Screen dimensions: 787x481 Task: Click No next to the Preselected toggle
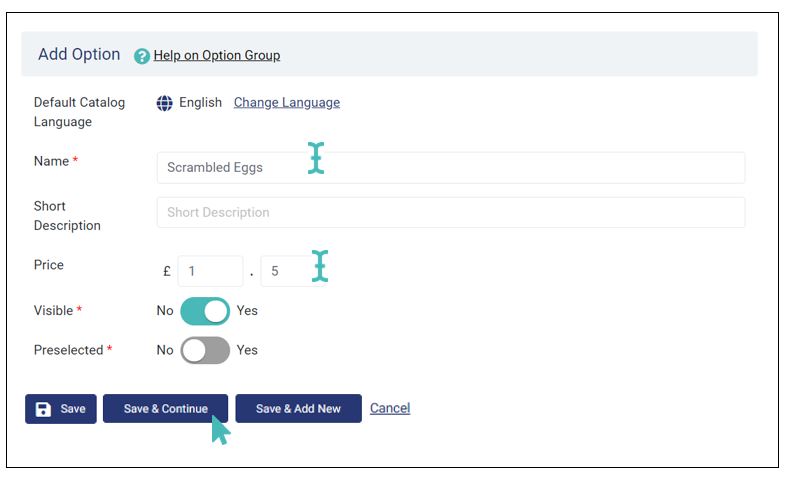point(165,350)
